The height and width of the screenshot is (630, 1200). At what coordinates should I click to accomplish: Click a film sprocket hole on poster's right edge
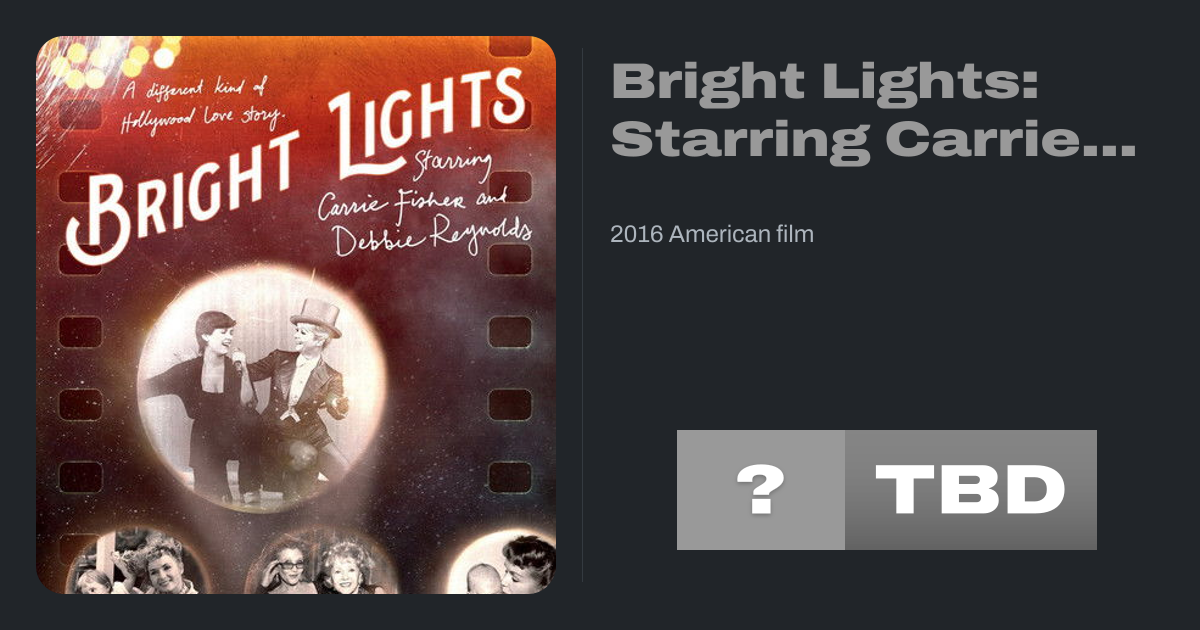click(x=509, y=331)
